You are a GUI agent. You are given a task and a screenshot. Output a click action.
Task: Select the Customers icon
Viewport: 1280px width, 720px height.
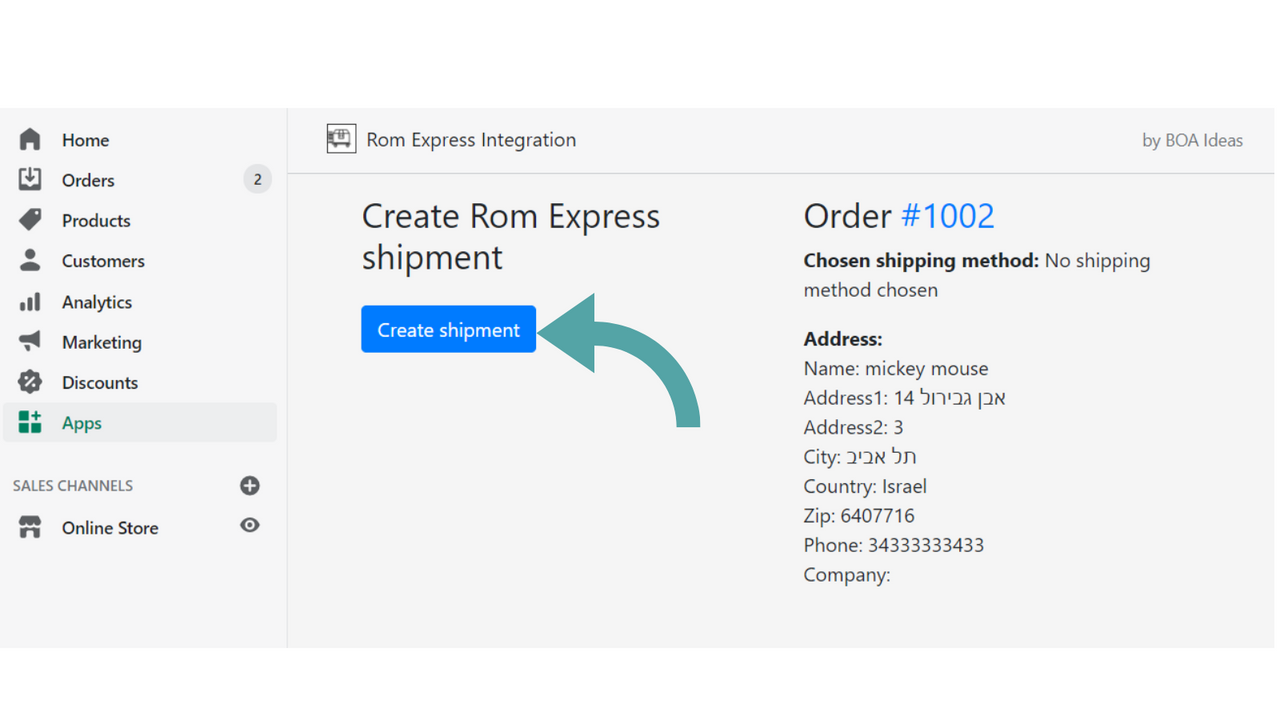31,261
